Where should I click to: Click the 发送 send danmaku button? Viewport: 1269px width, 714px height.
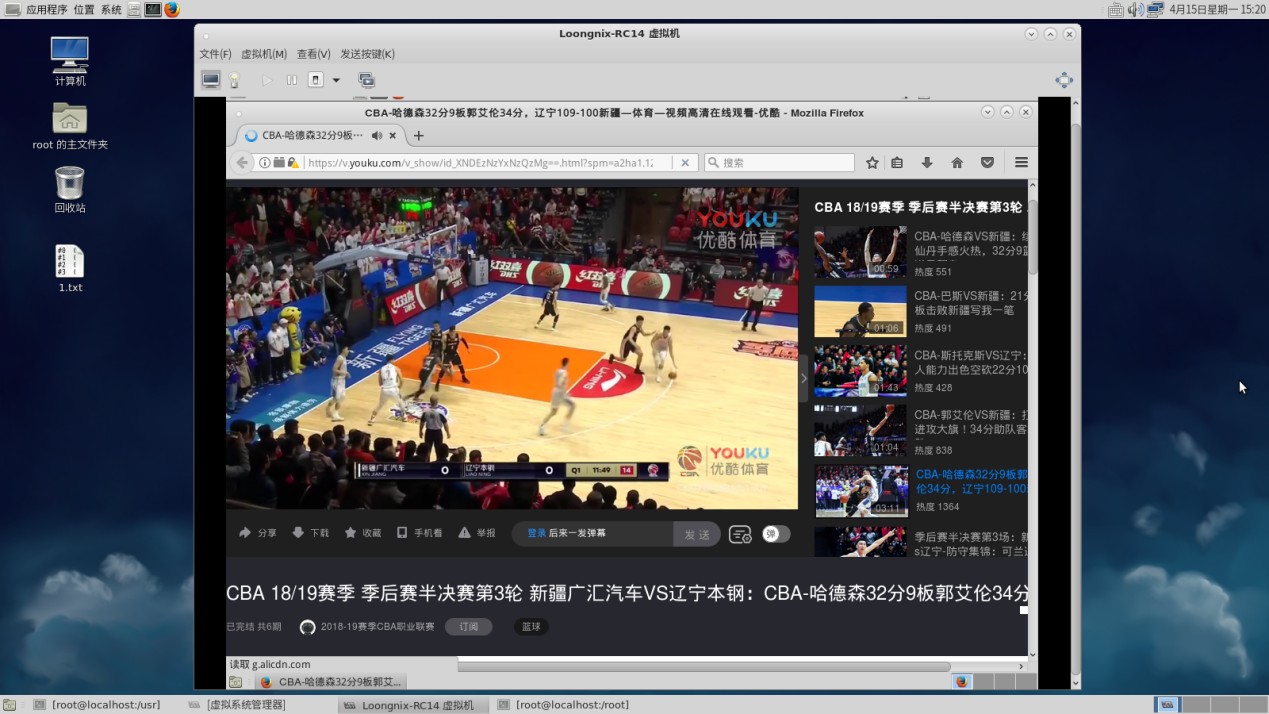[697, 534]
